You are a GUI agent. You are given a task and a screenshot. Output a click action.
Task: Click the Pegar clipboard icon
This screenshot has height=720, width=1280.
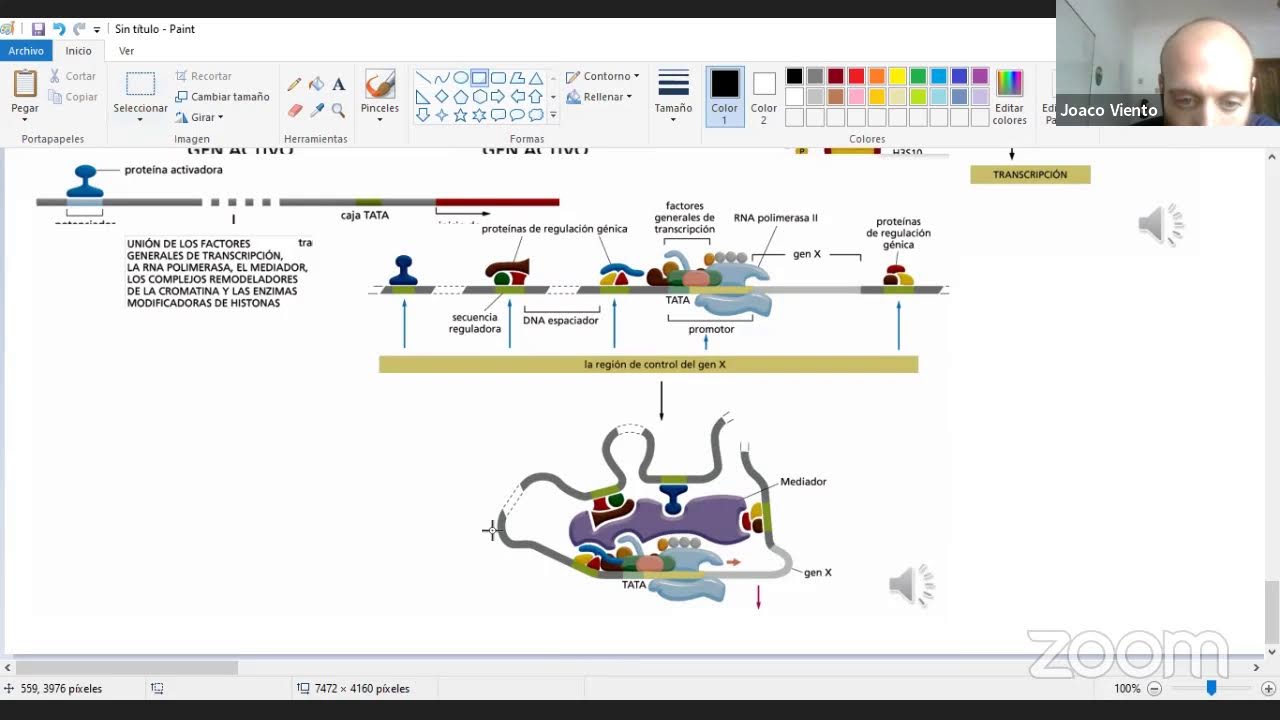pos(25,83)
